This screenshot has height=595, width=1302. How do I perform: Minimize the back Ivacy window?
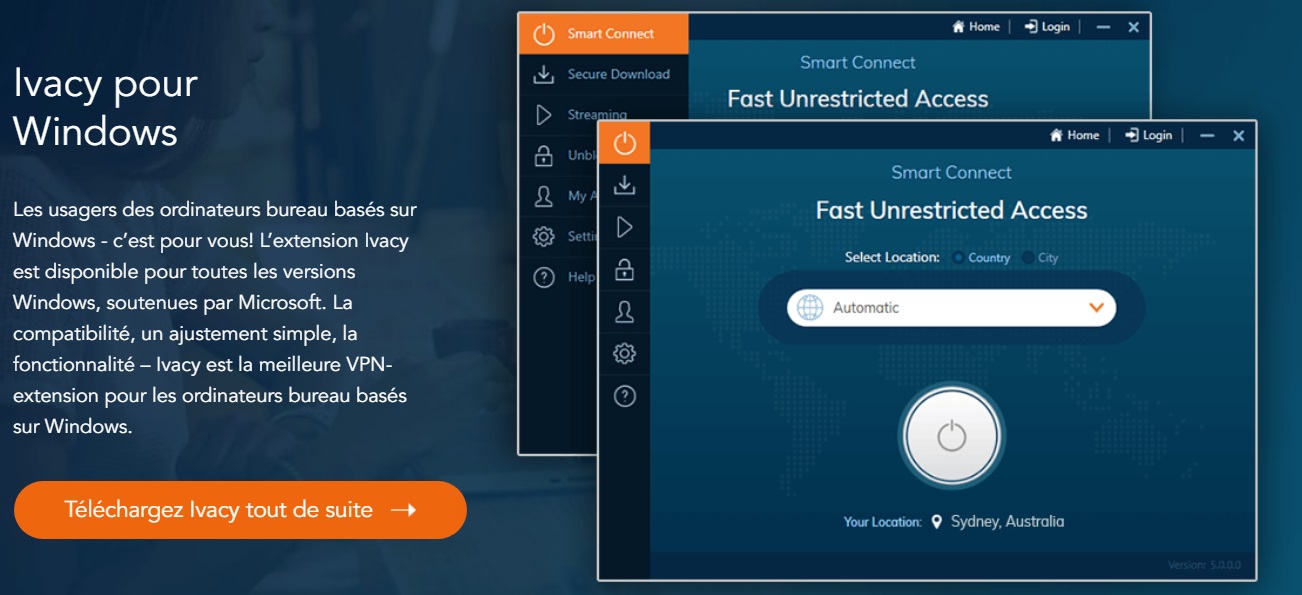(x=1103, y=28)
